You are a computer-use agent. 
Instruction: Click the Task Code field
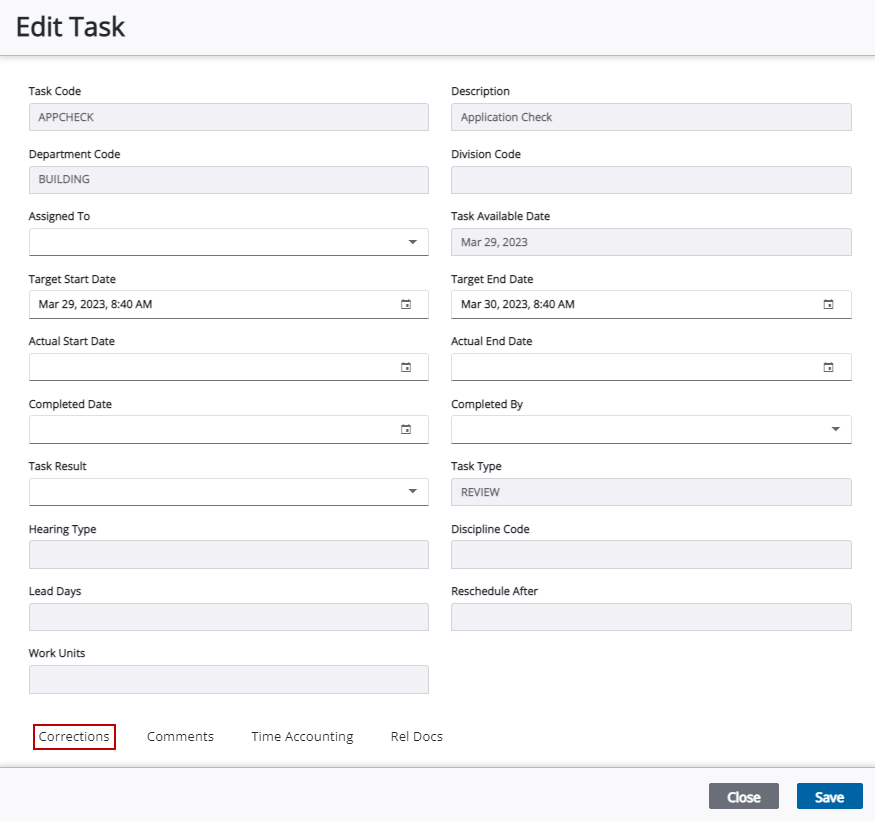click(x=229, y=117)
